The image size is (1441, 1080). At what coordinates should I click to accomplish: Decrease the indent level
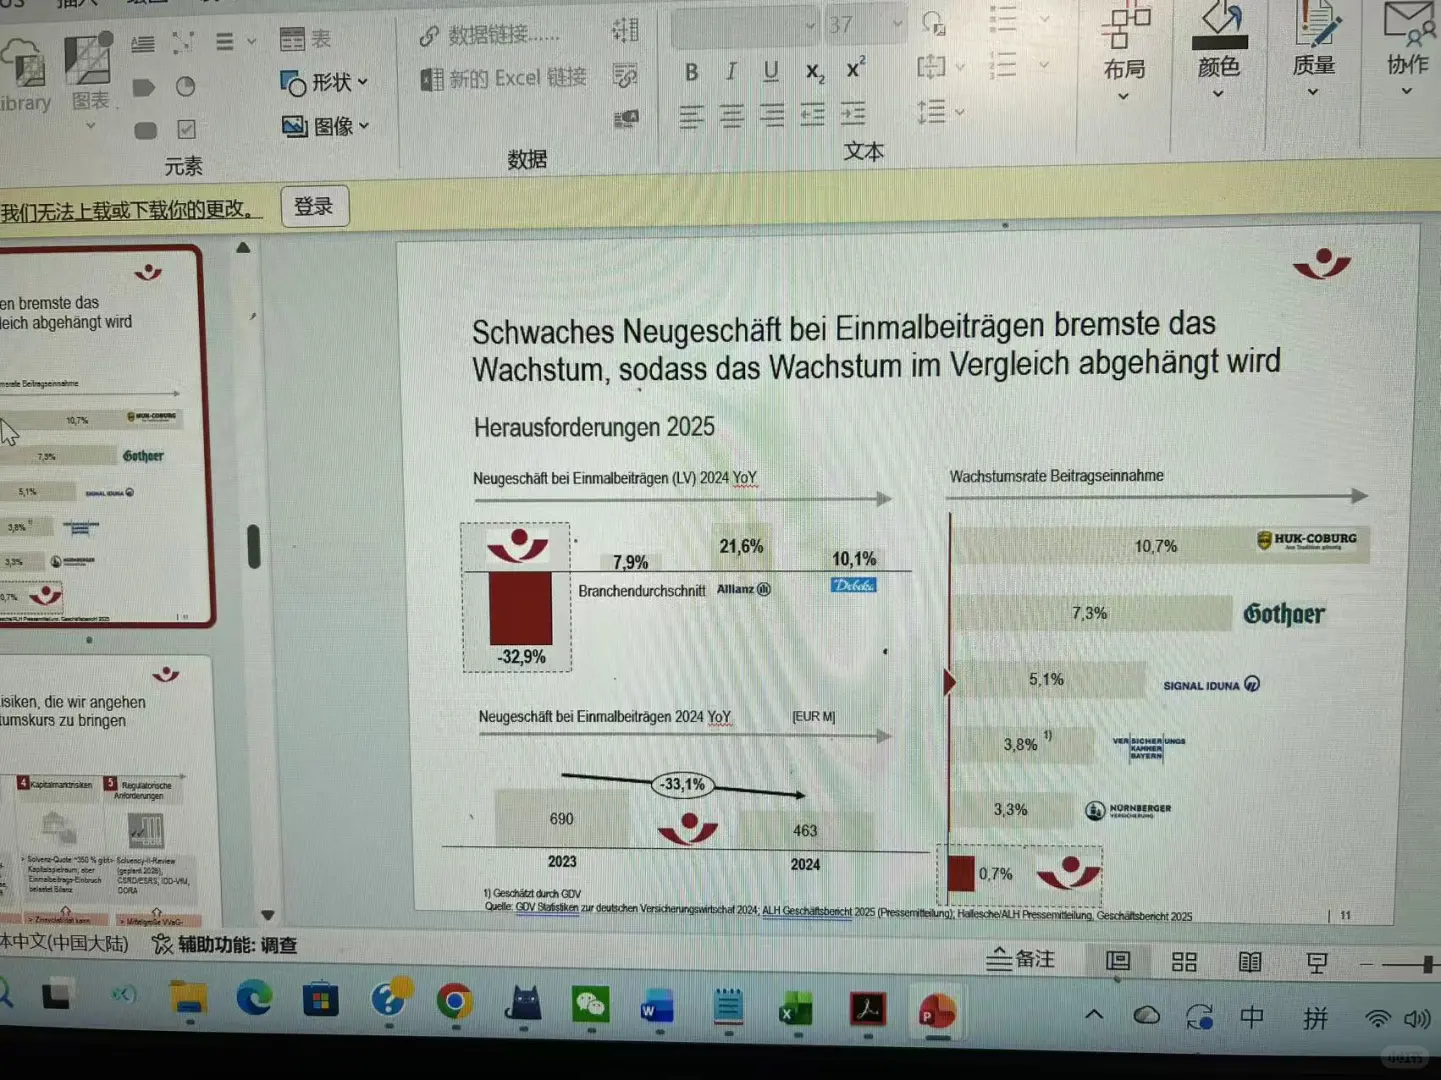(x=813, y=114)
